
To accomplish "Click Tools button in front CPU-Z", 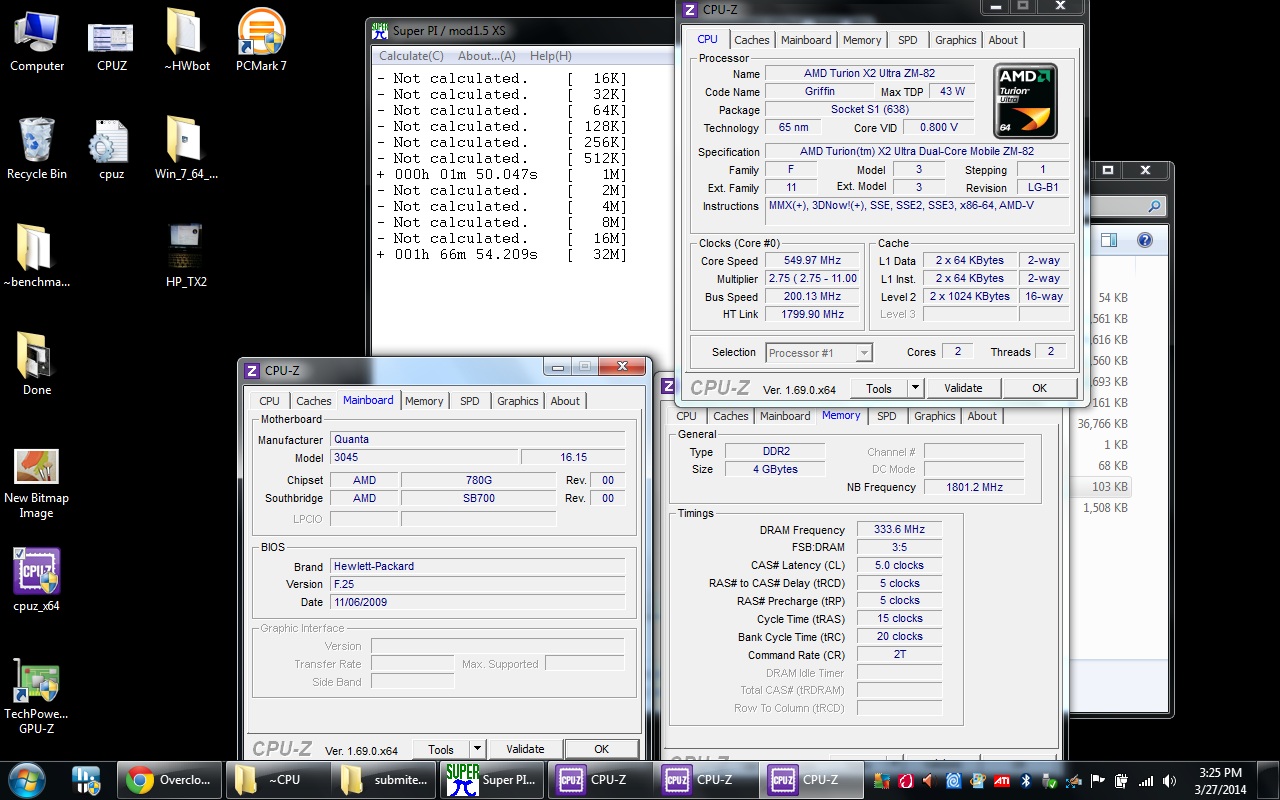I will coord(879,388).
